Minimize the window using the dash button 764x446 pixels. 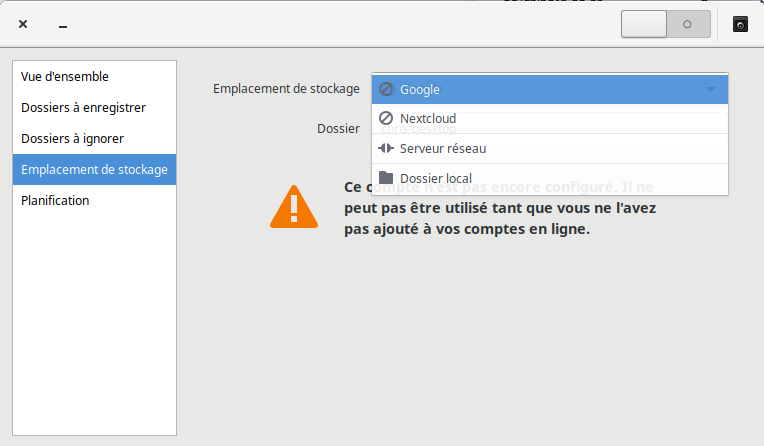point(62,24)
